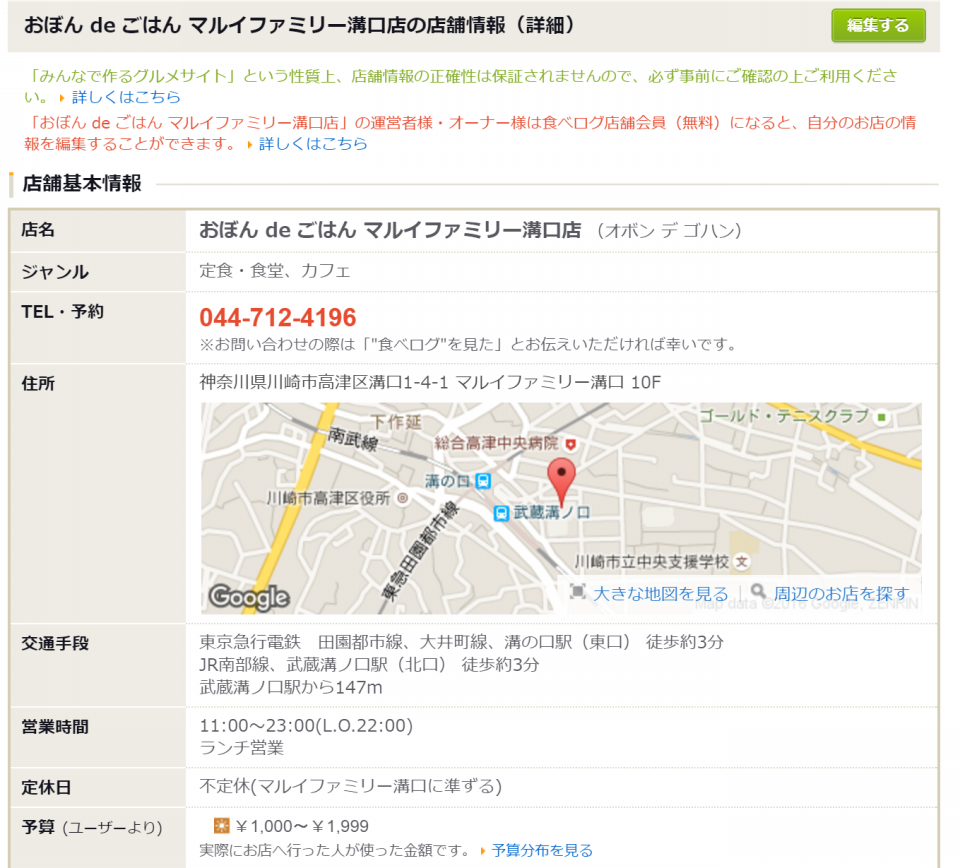Viewport: 960px width, 868px height.
Task: Click the red map pin marker
Action: pos(561,482)
